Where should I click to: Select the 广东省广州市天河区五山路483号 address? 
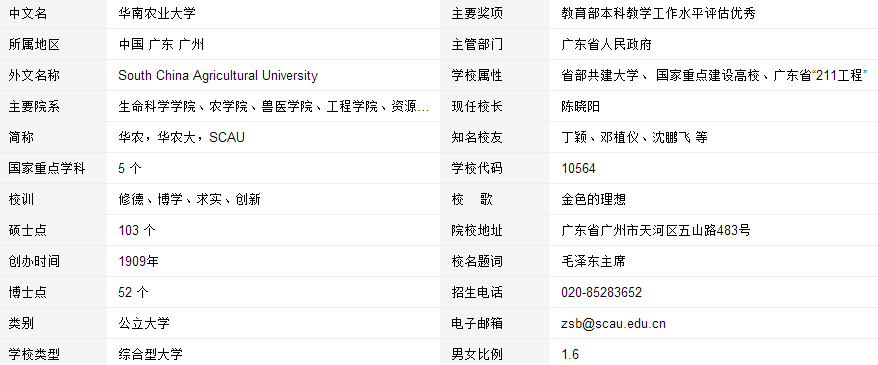click(x=656, y=230)
